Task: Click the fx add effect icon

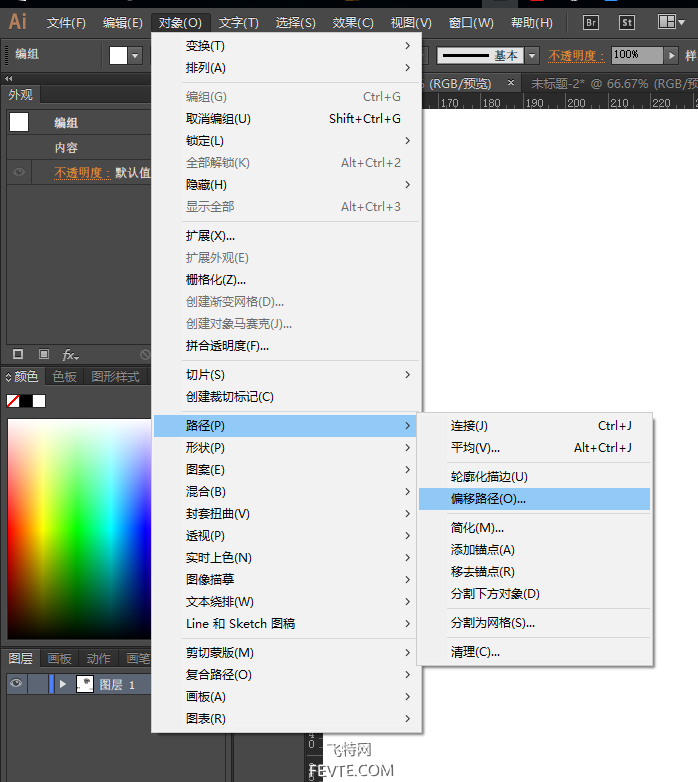Action: (70, 355)
